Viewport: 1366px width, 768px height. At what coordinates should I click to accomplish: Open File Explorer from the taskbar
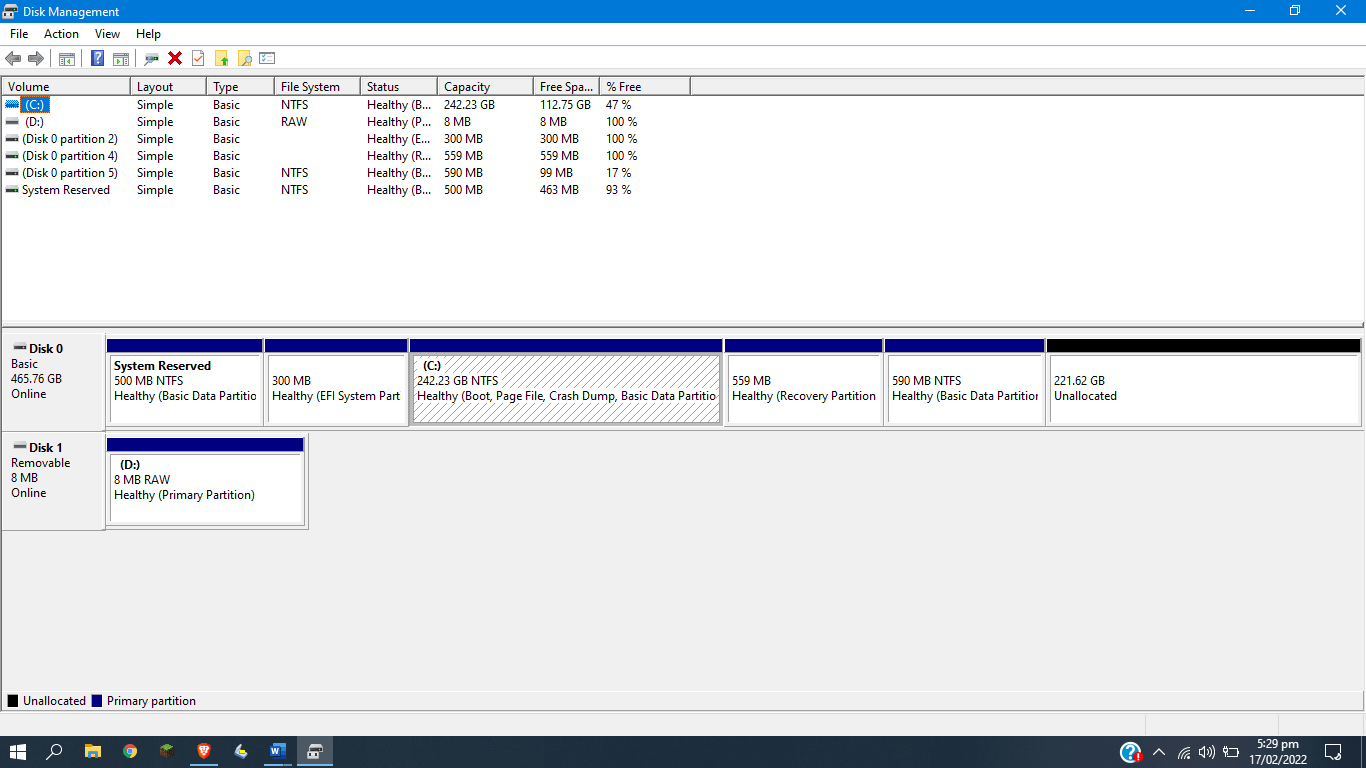[x=92, y=751]
